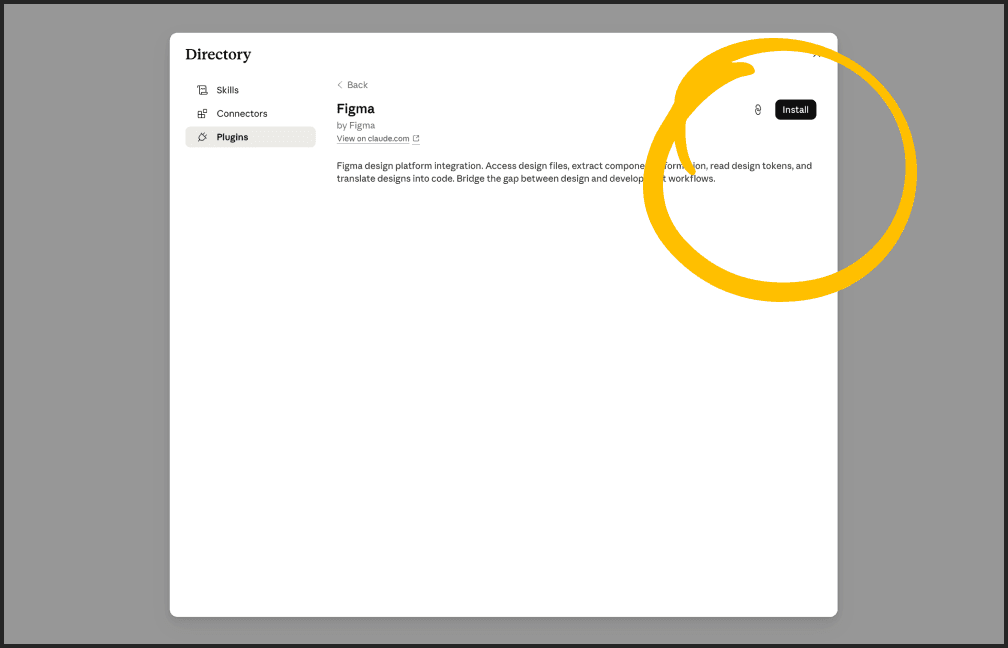Image resolution: width=1008 pixels, height=648 pixels.
Task: Click the Skills scroll icon
Action: (202, 90)
